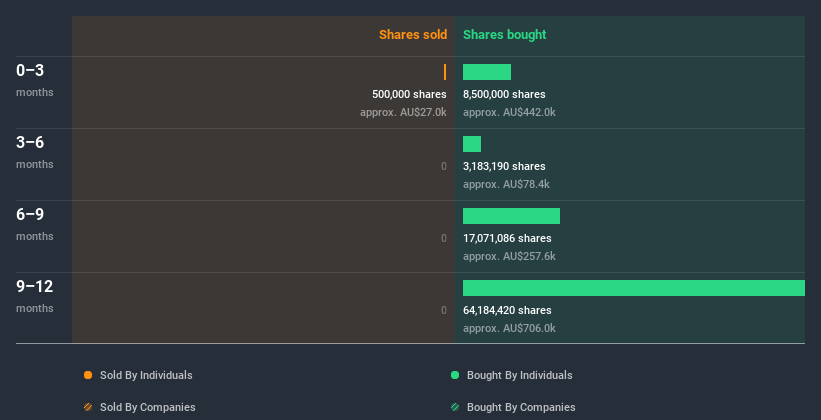Click the 64,184,420 shares value
The width and height of the screenshot is (821, 420).
[507, 310]
